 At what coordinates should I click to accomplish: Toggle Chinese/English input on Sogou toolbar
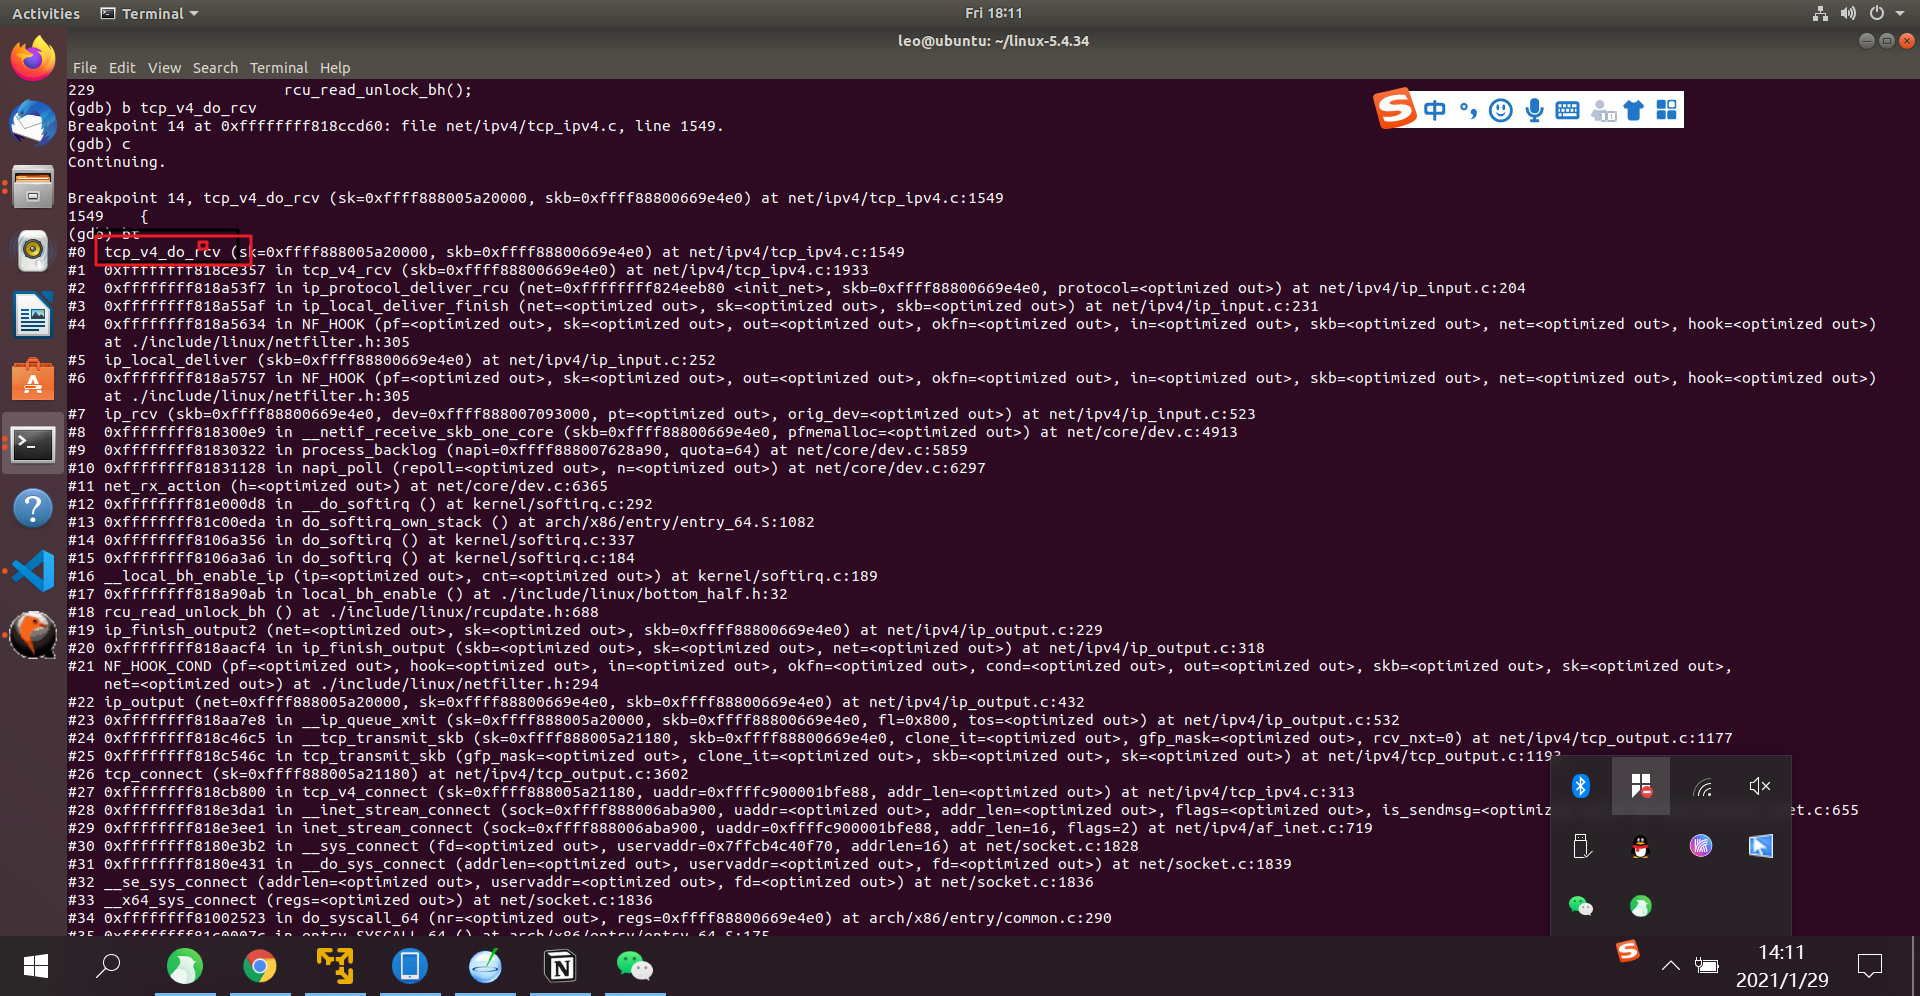click(x=1434, y=110)
